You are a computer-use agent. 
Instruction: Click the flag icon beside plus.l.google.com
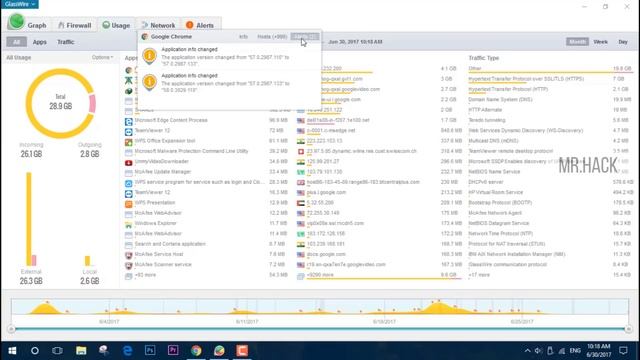coord(301,193)
